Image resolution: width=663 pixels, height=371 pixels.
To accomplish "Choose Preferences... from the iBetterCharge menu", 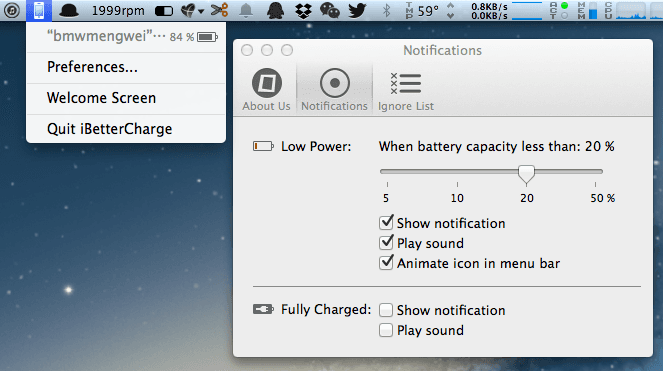I will 126,67.
